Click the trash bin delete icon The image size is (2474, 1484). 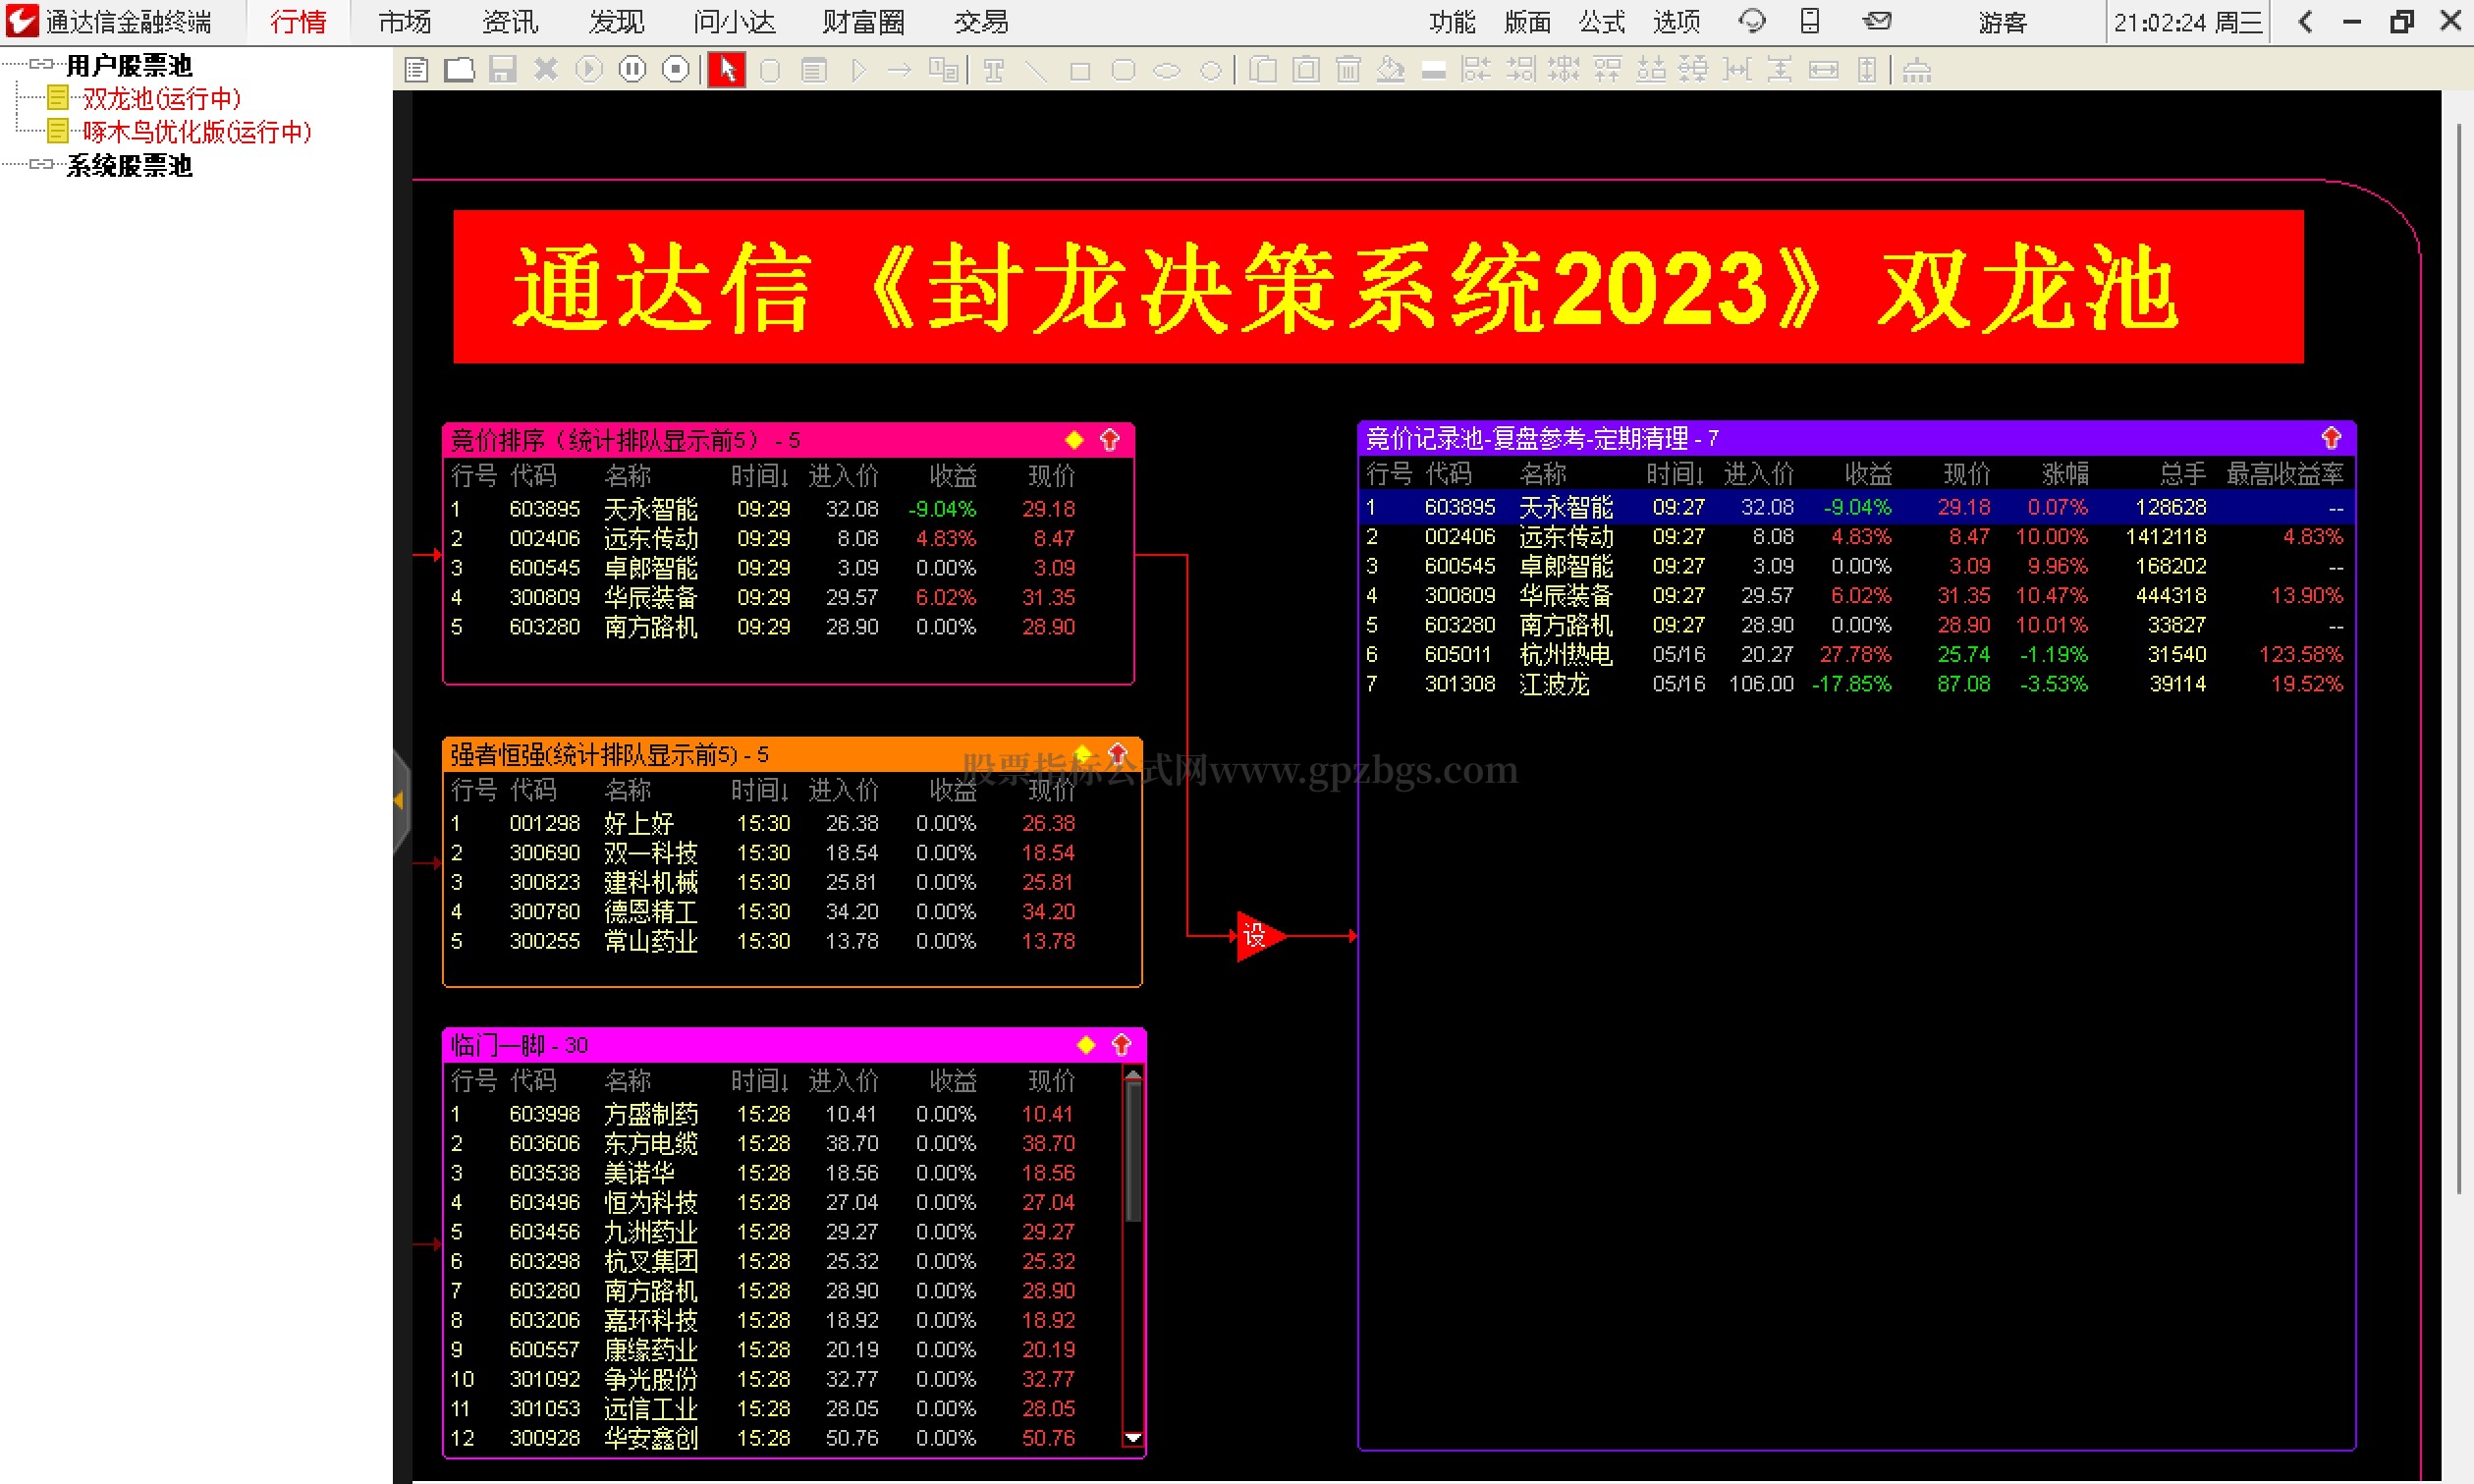pos(1348,70)
